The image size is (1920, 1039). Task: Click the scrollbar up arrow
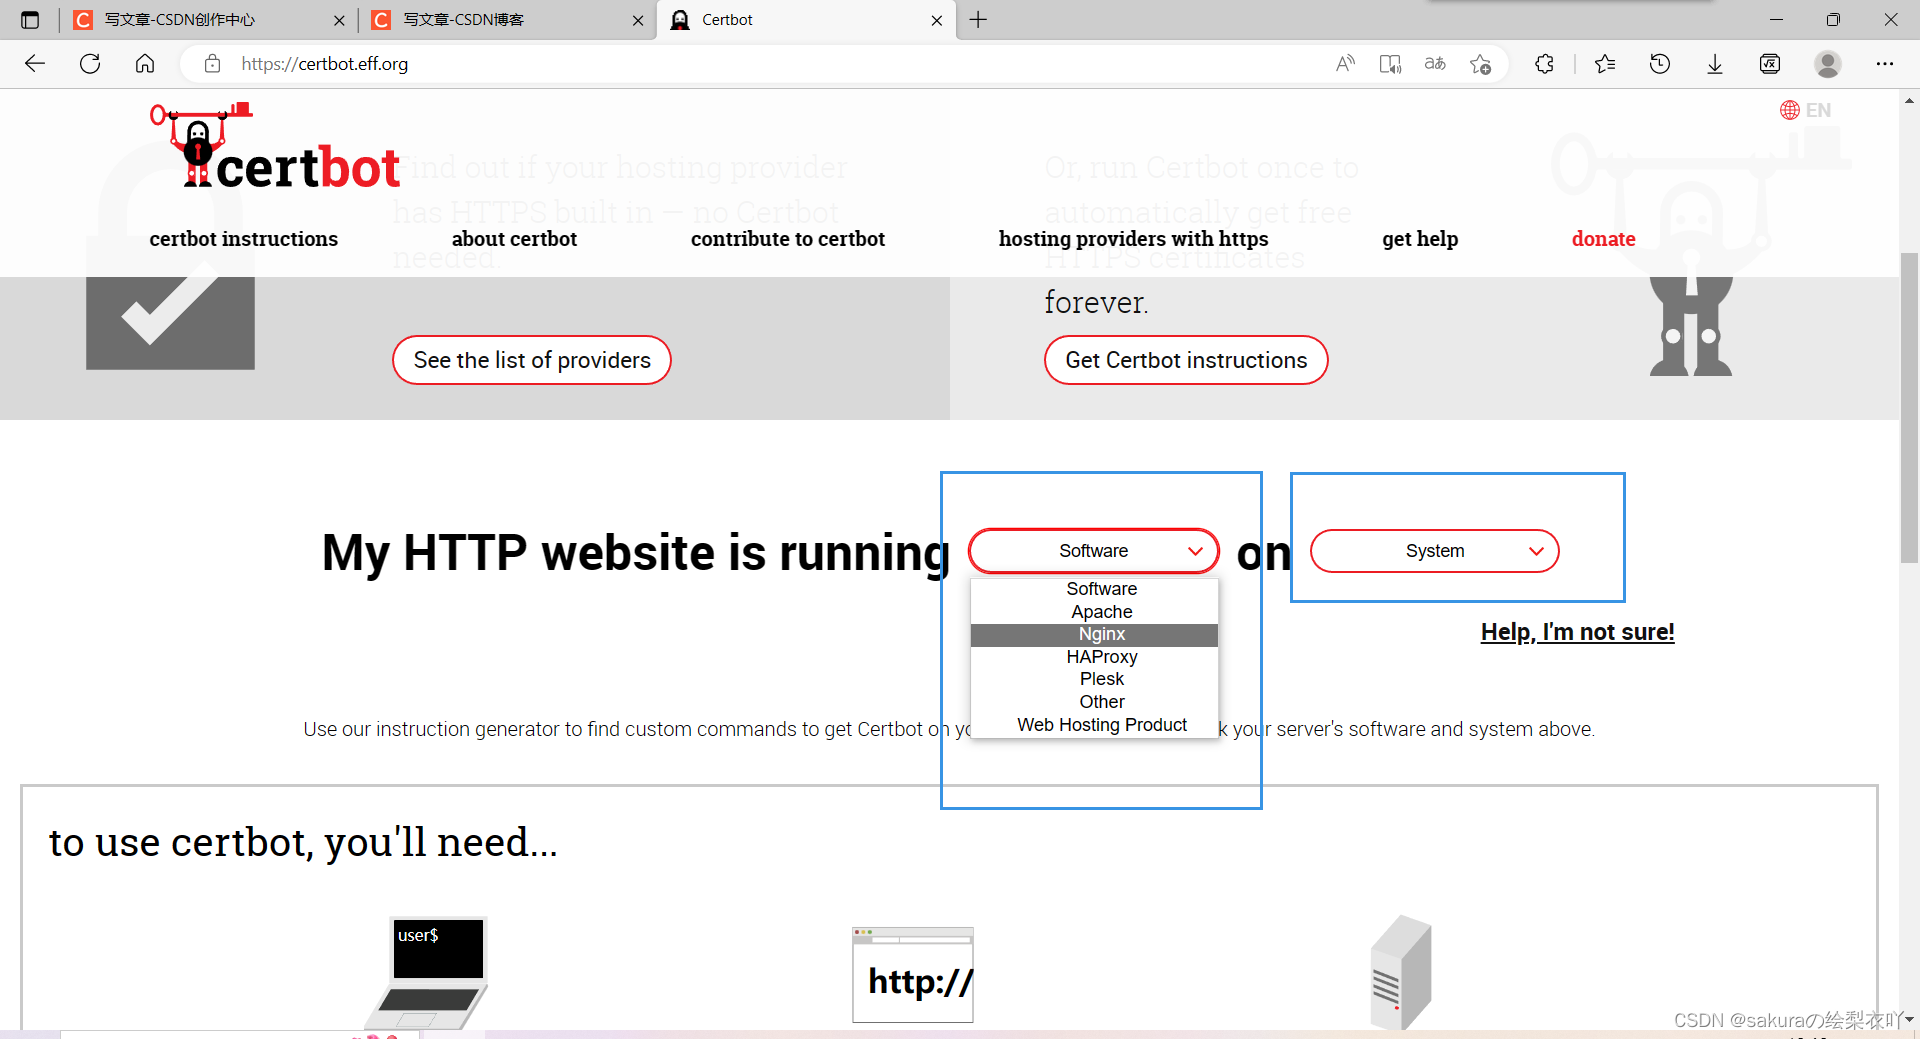click(1910, 100)
